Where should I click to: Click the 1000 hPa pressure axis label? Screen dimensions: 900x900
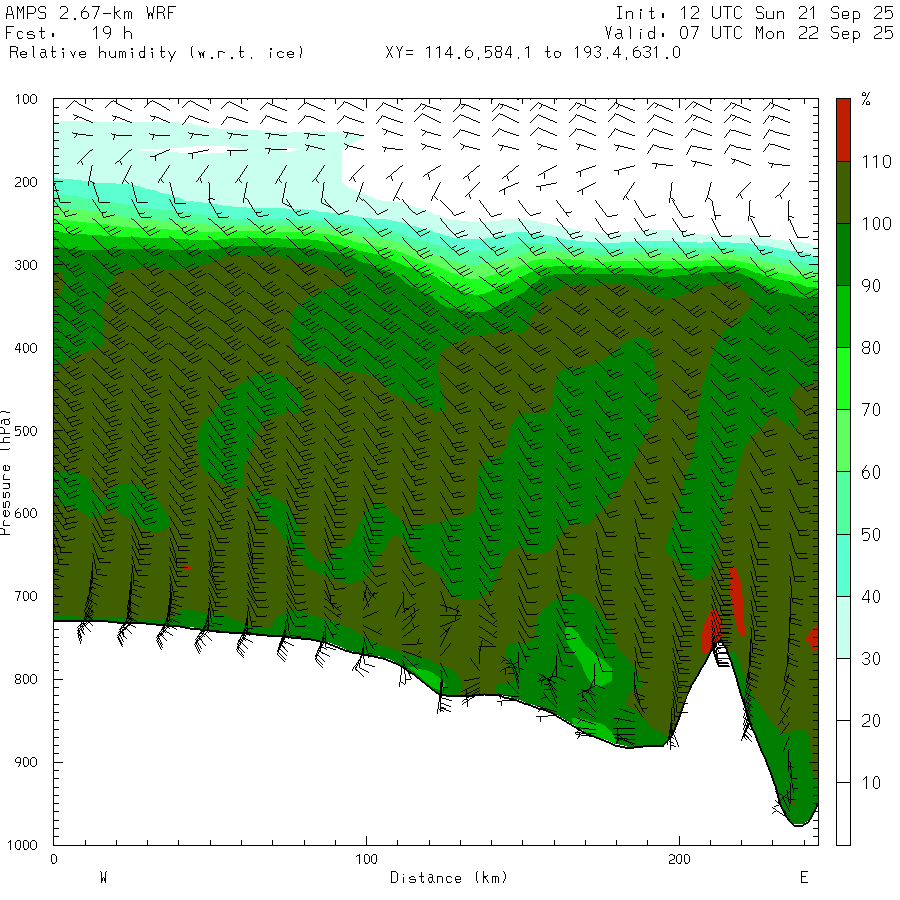click(x=22, y=845)
